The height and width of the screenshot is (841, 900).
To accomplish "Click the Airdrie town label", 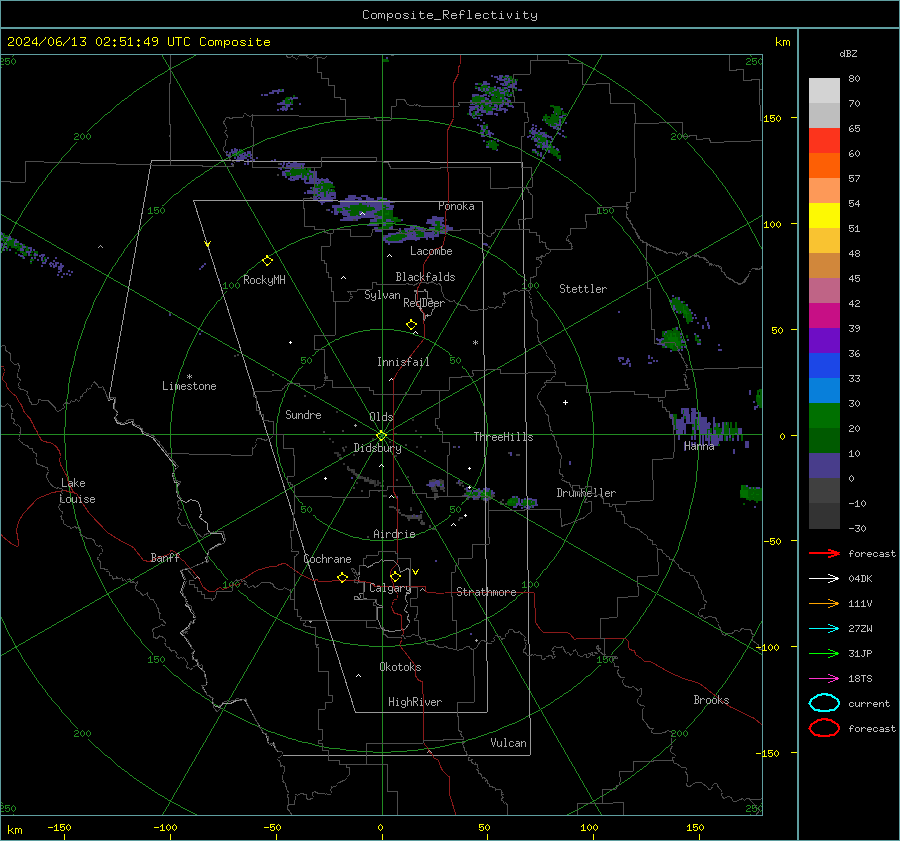I will click(394, 534).
